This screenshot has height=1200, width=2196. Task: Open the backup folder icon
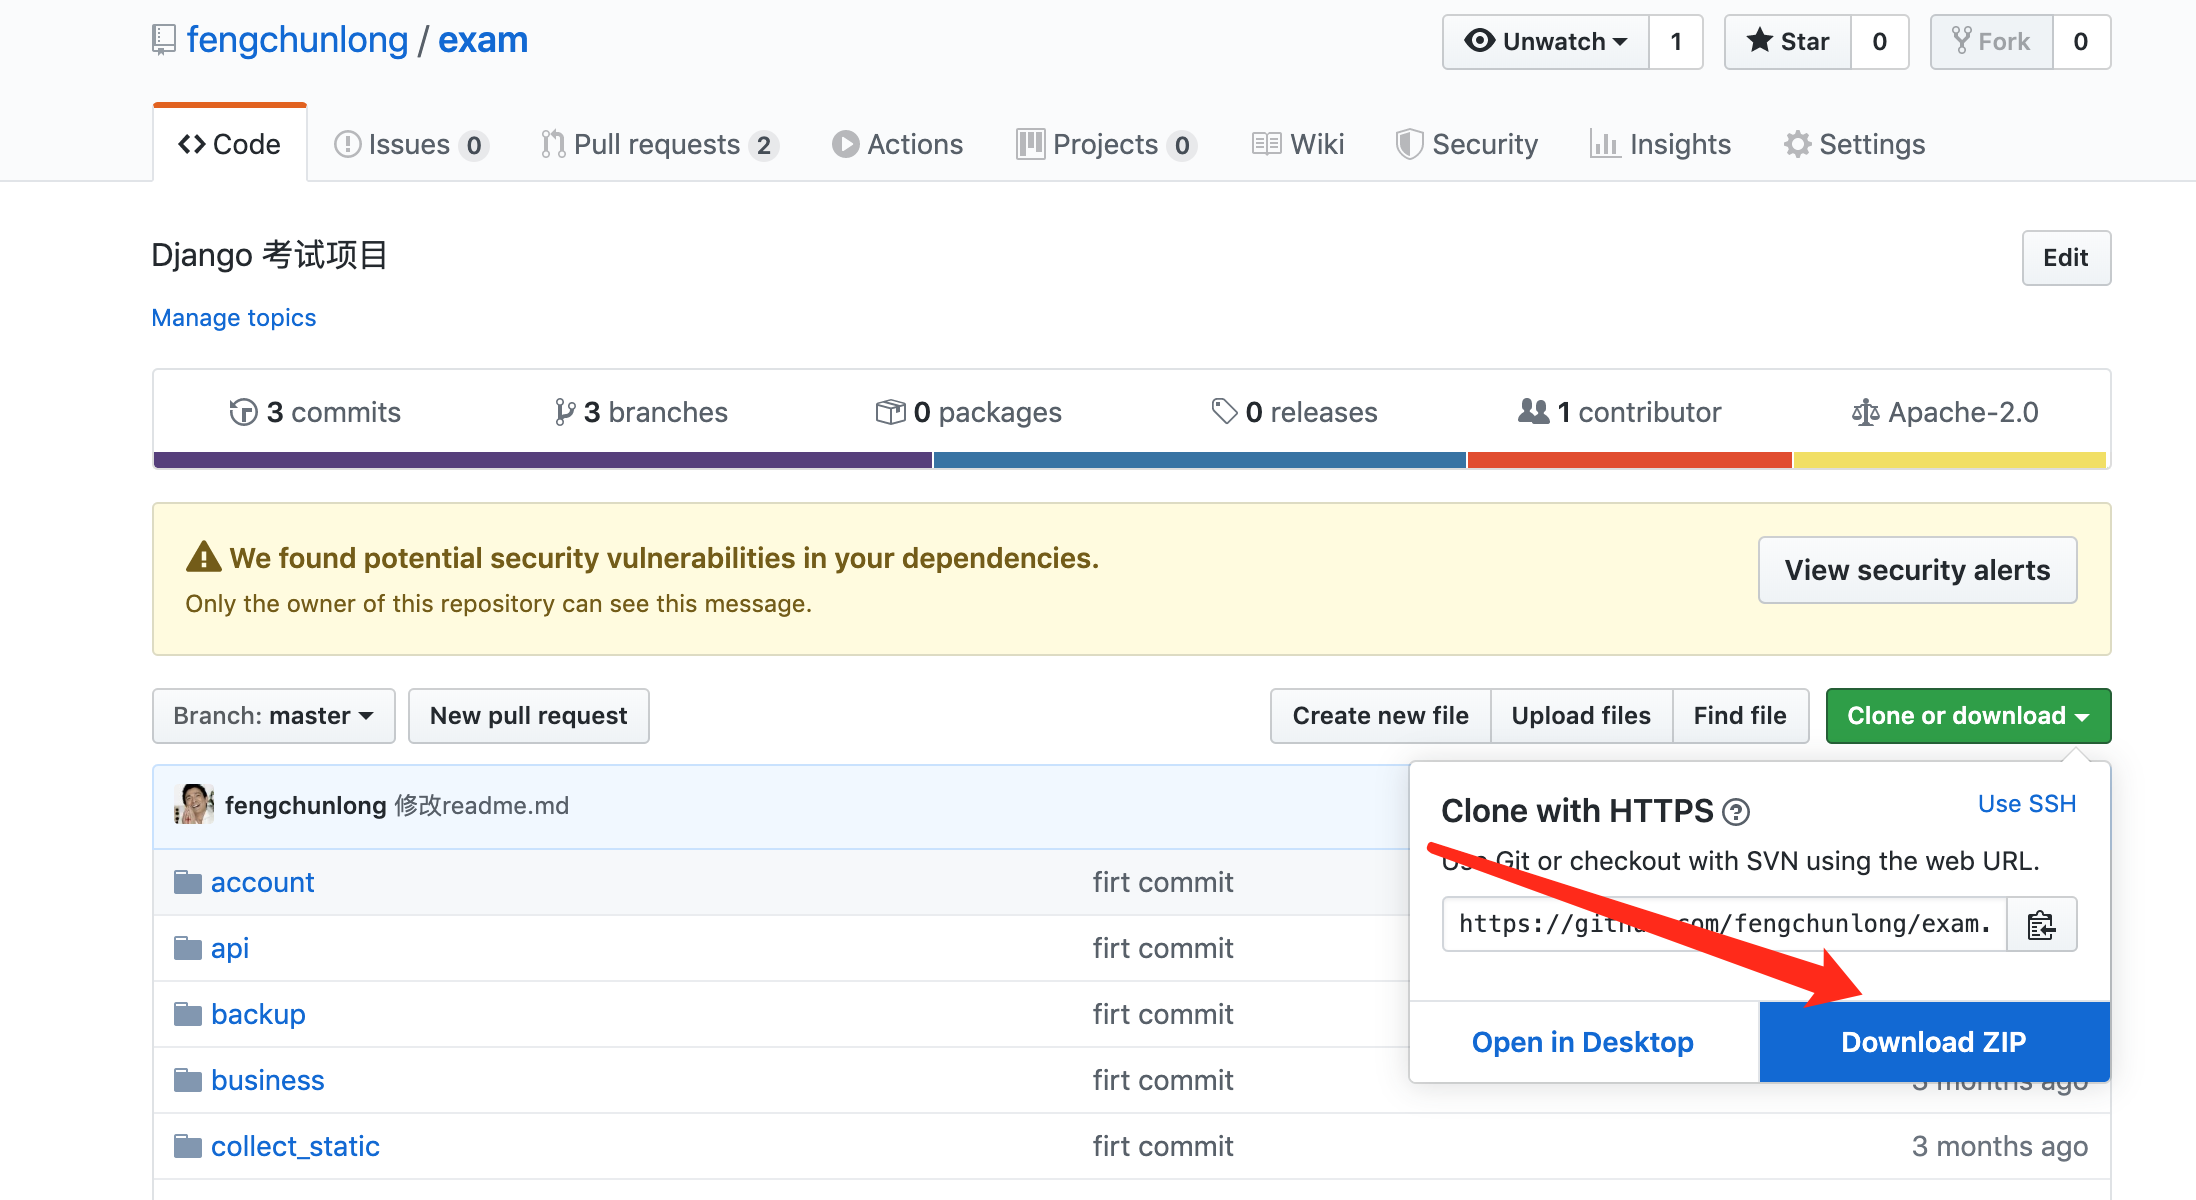[x=187, y=1014]
